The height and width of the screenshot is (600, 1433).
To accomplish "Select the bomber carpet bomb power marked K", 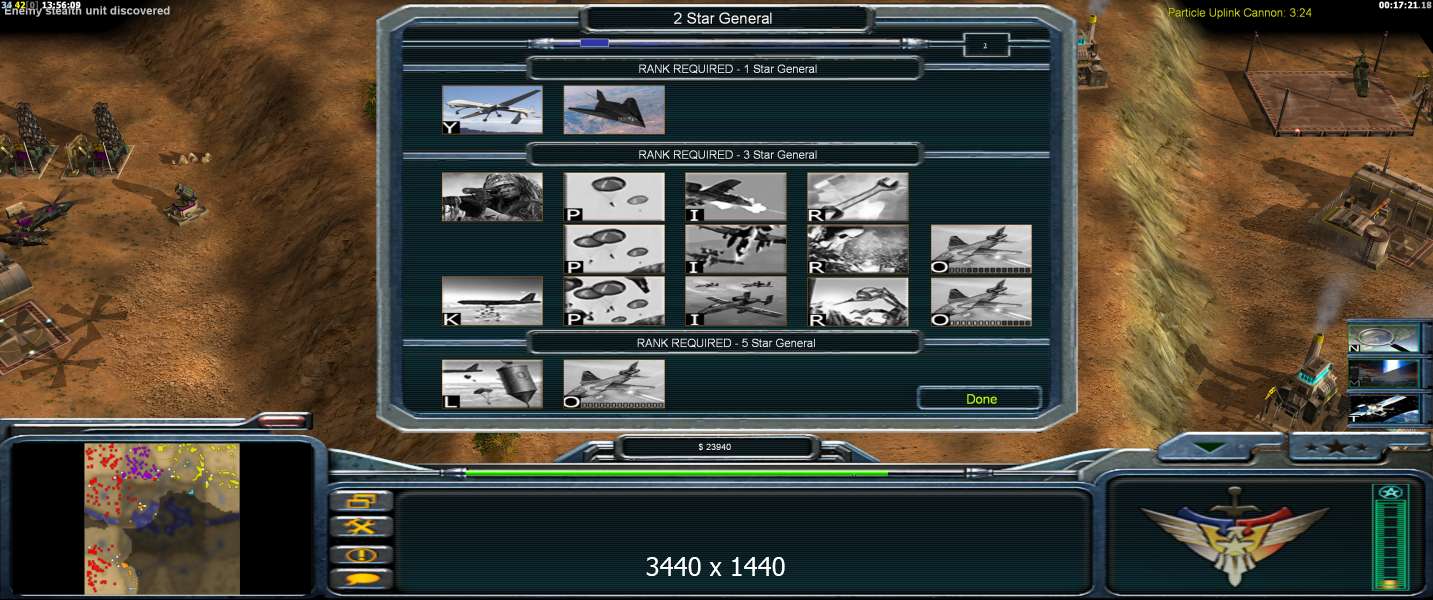I will (x=492, y=302).
